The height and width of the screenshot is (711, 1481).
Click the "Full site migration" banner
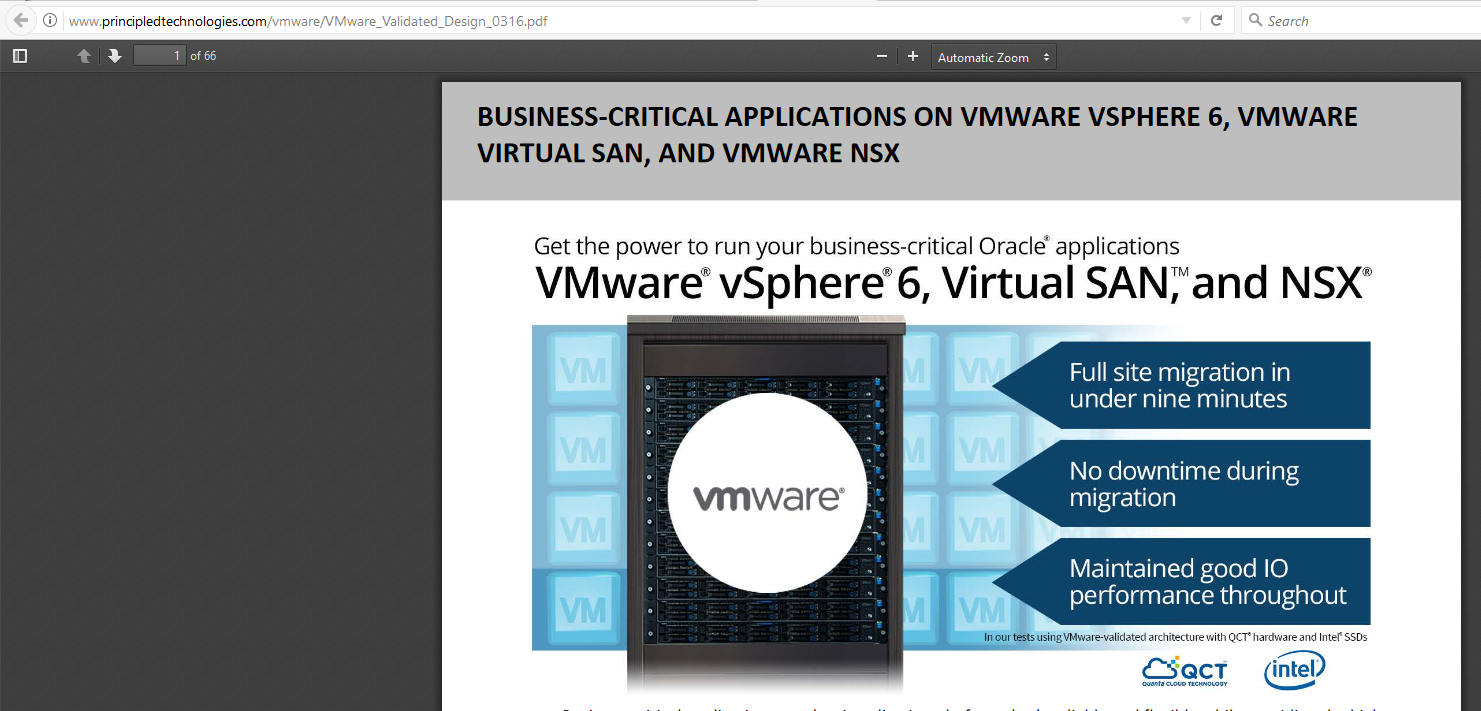pos(1190,385)
